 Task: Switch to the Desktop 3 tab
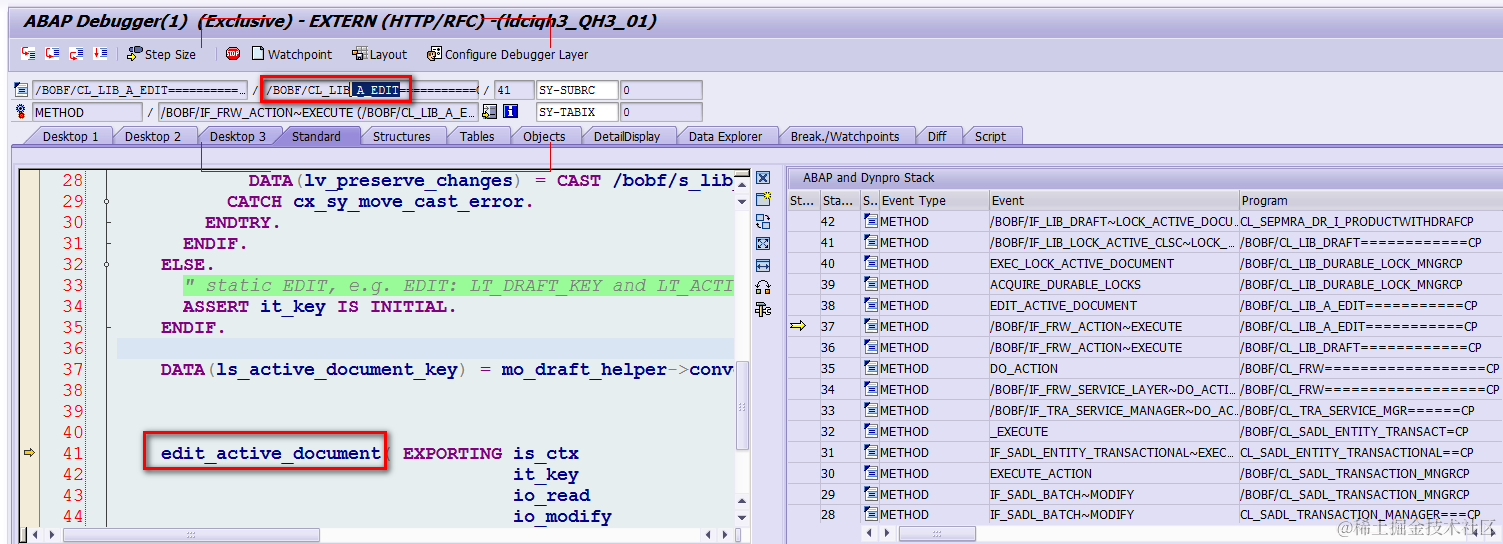[238, 136]
